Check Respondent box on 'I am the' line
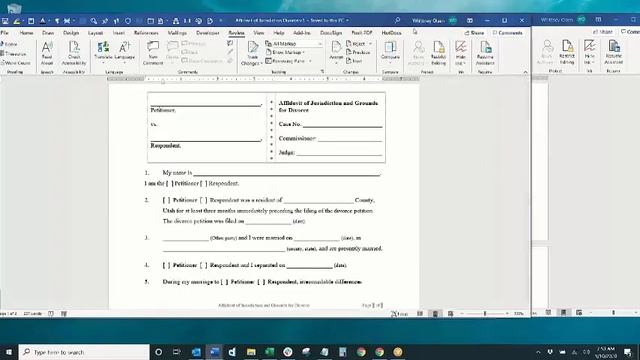This screenshot has height=360, width=640. [204, 184]
